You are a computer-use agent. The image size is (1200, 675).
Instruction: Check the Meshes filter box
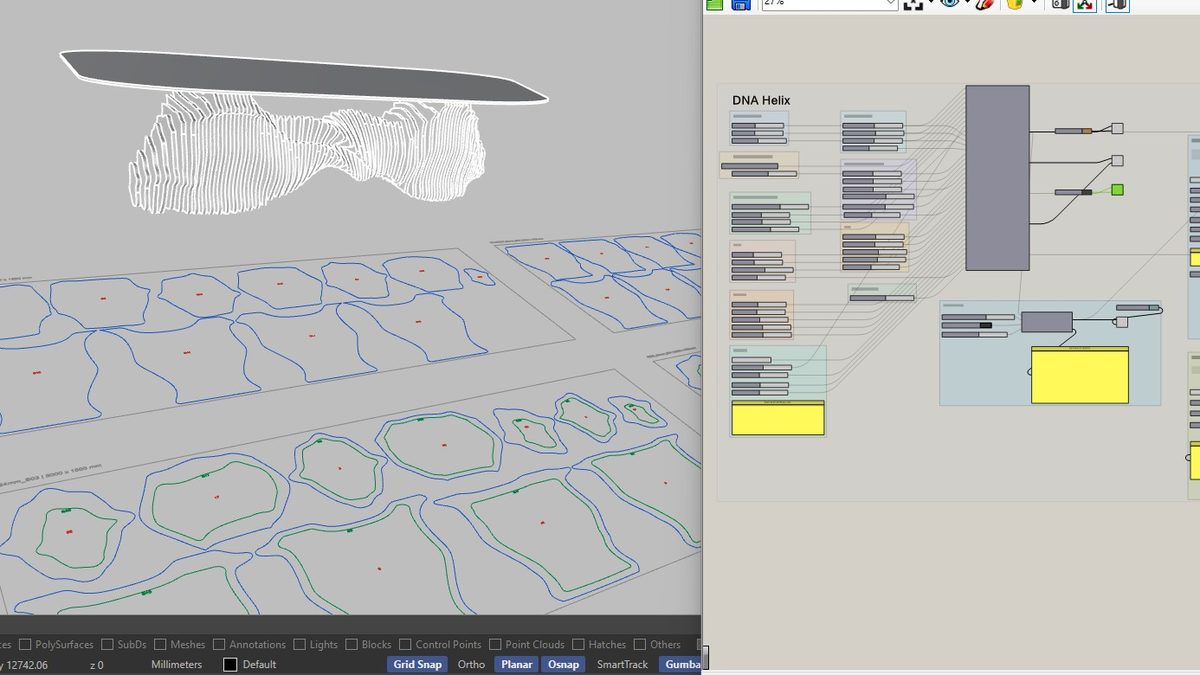click(159, 645)
